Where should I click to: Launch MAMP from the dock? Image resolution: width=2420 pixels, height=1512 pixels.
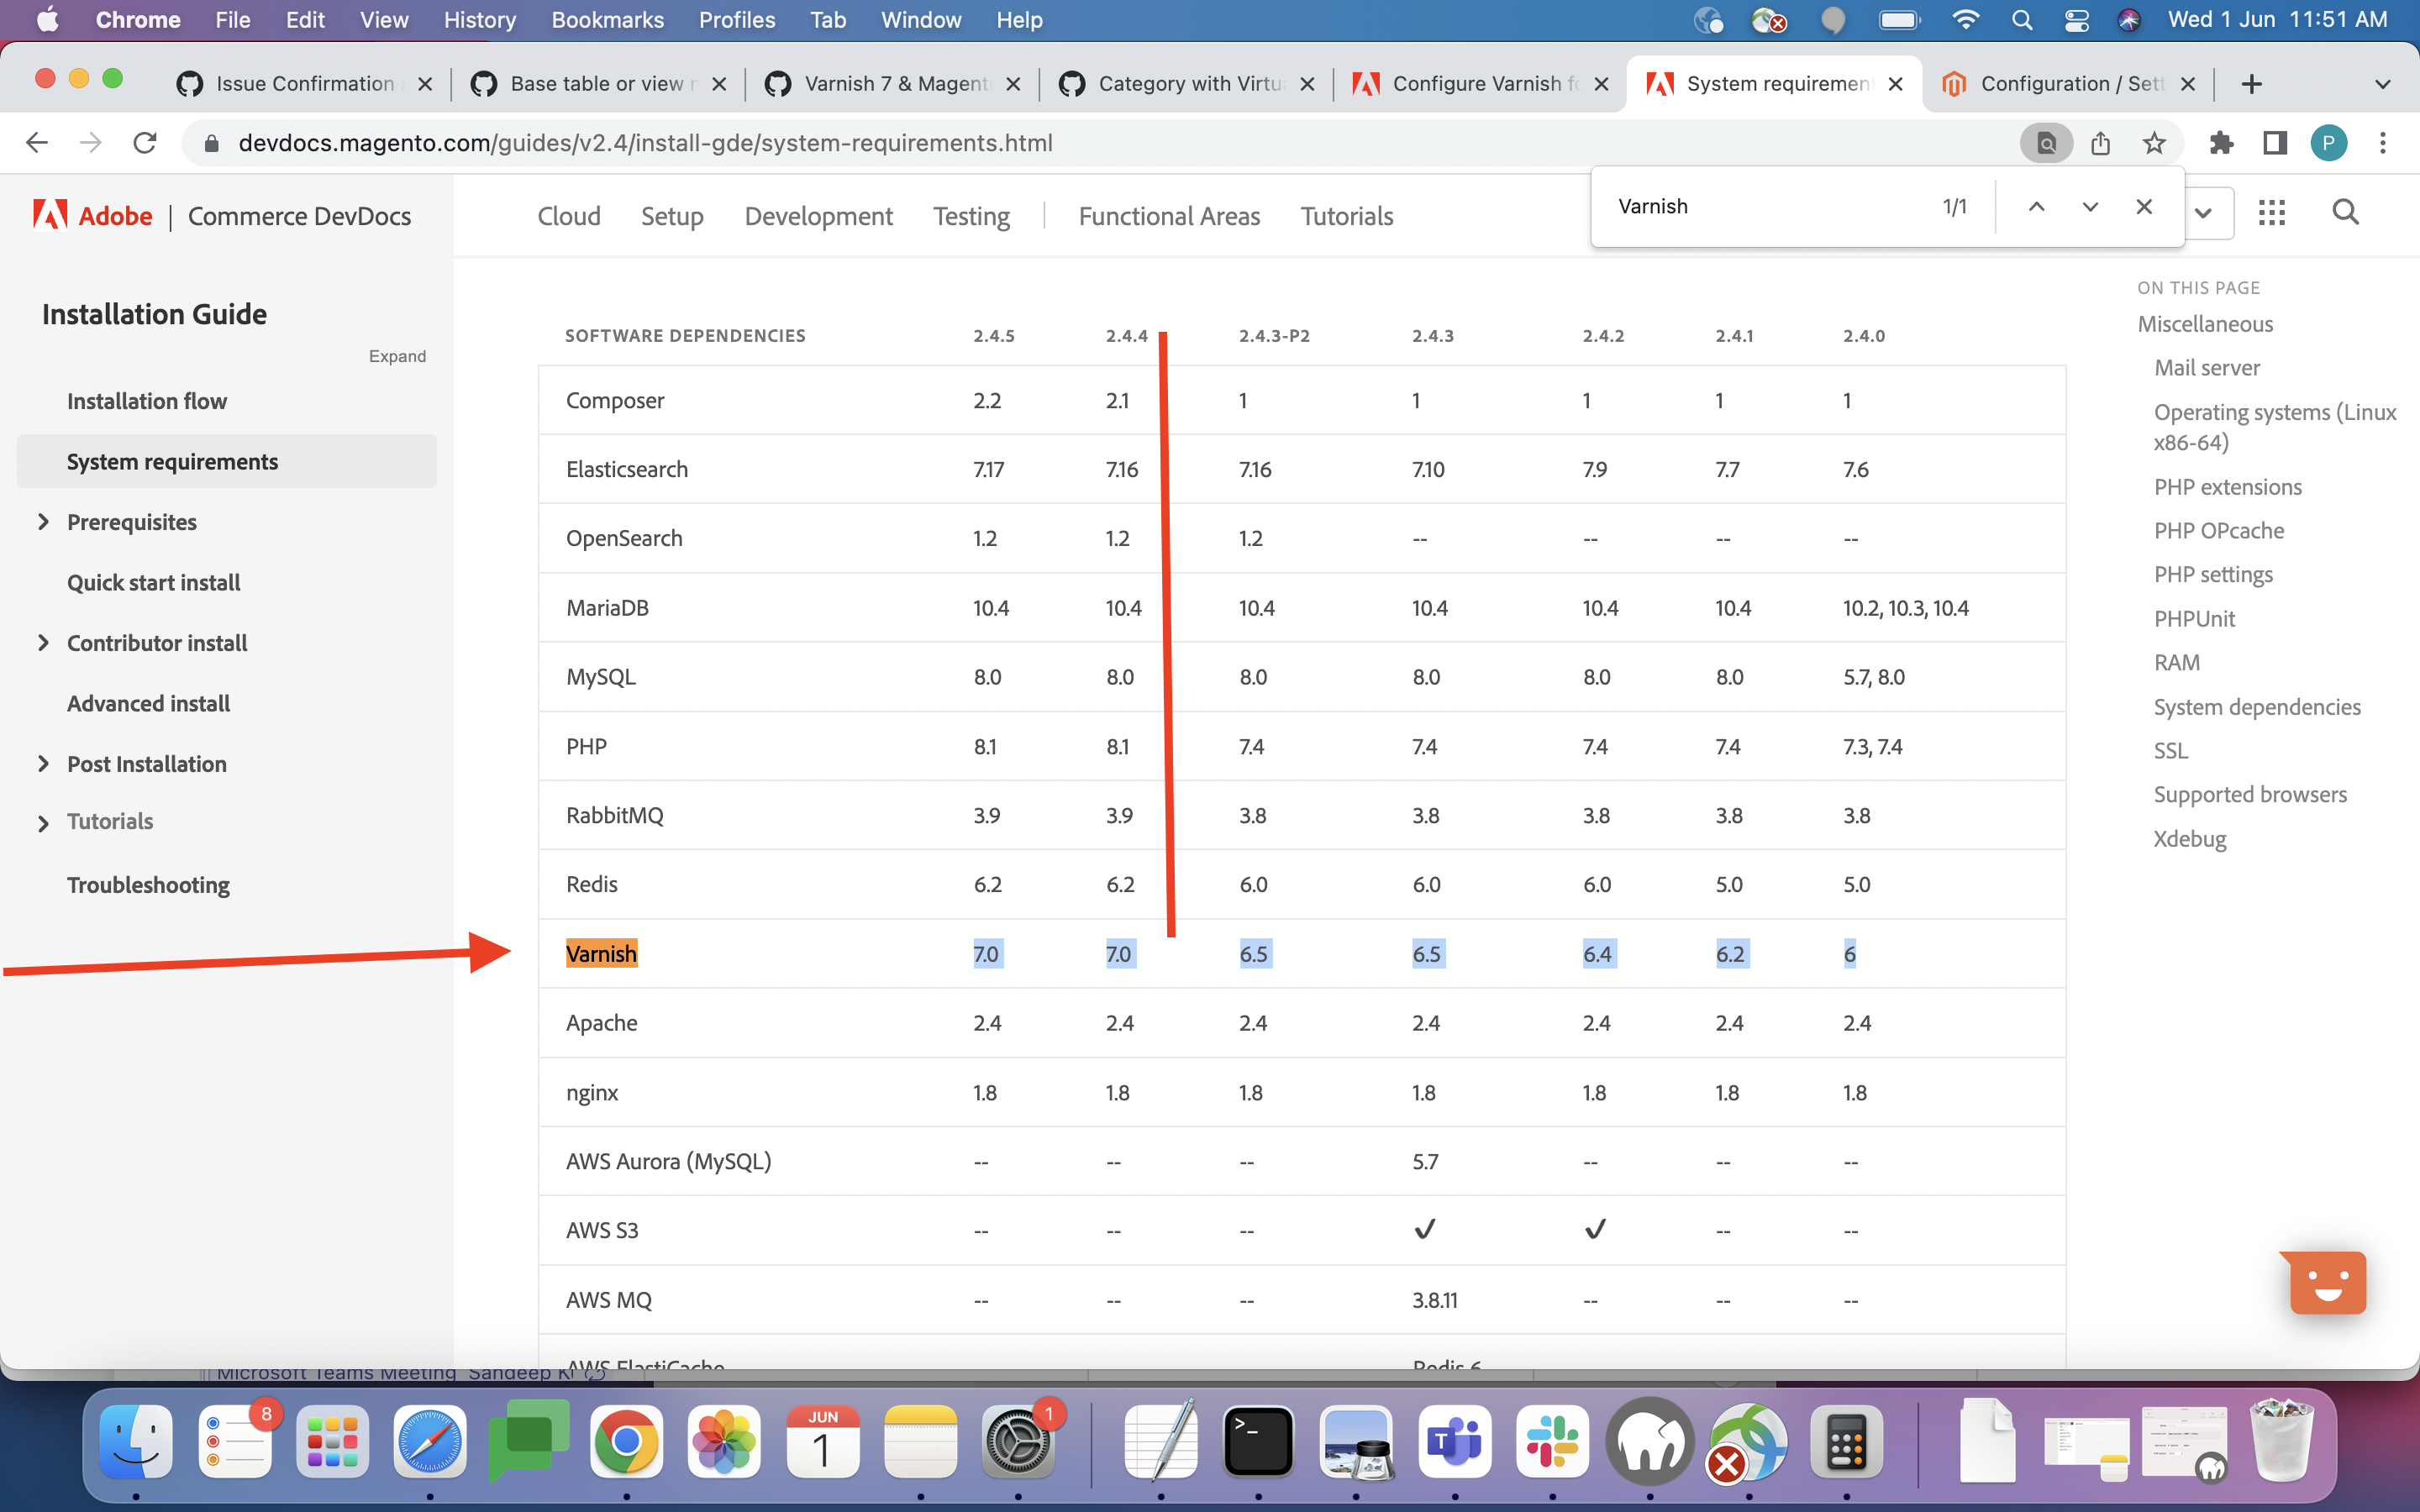1650,1441
